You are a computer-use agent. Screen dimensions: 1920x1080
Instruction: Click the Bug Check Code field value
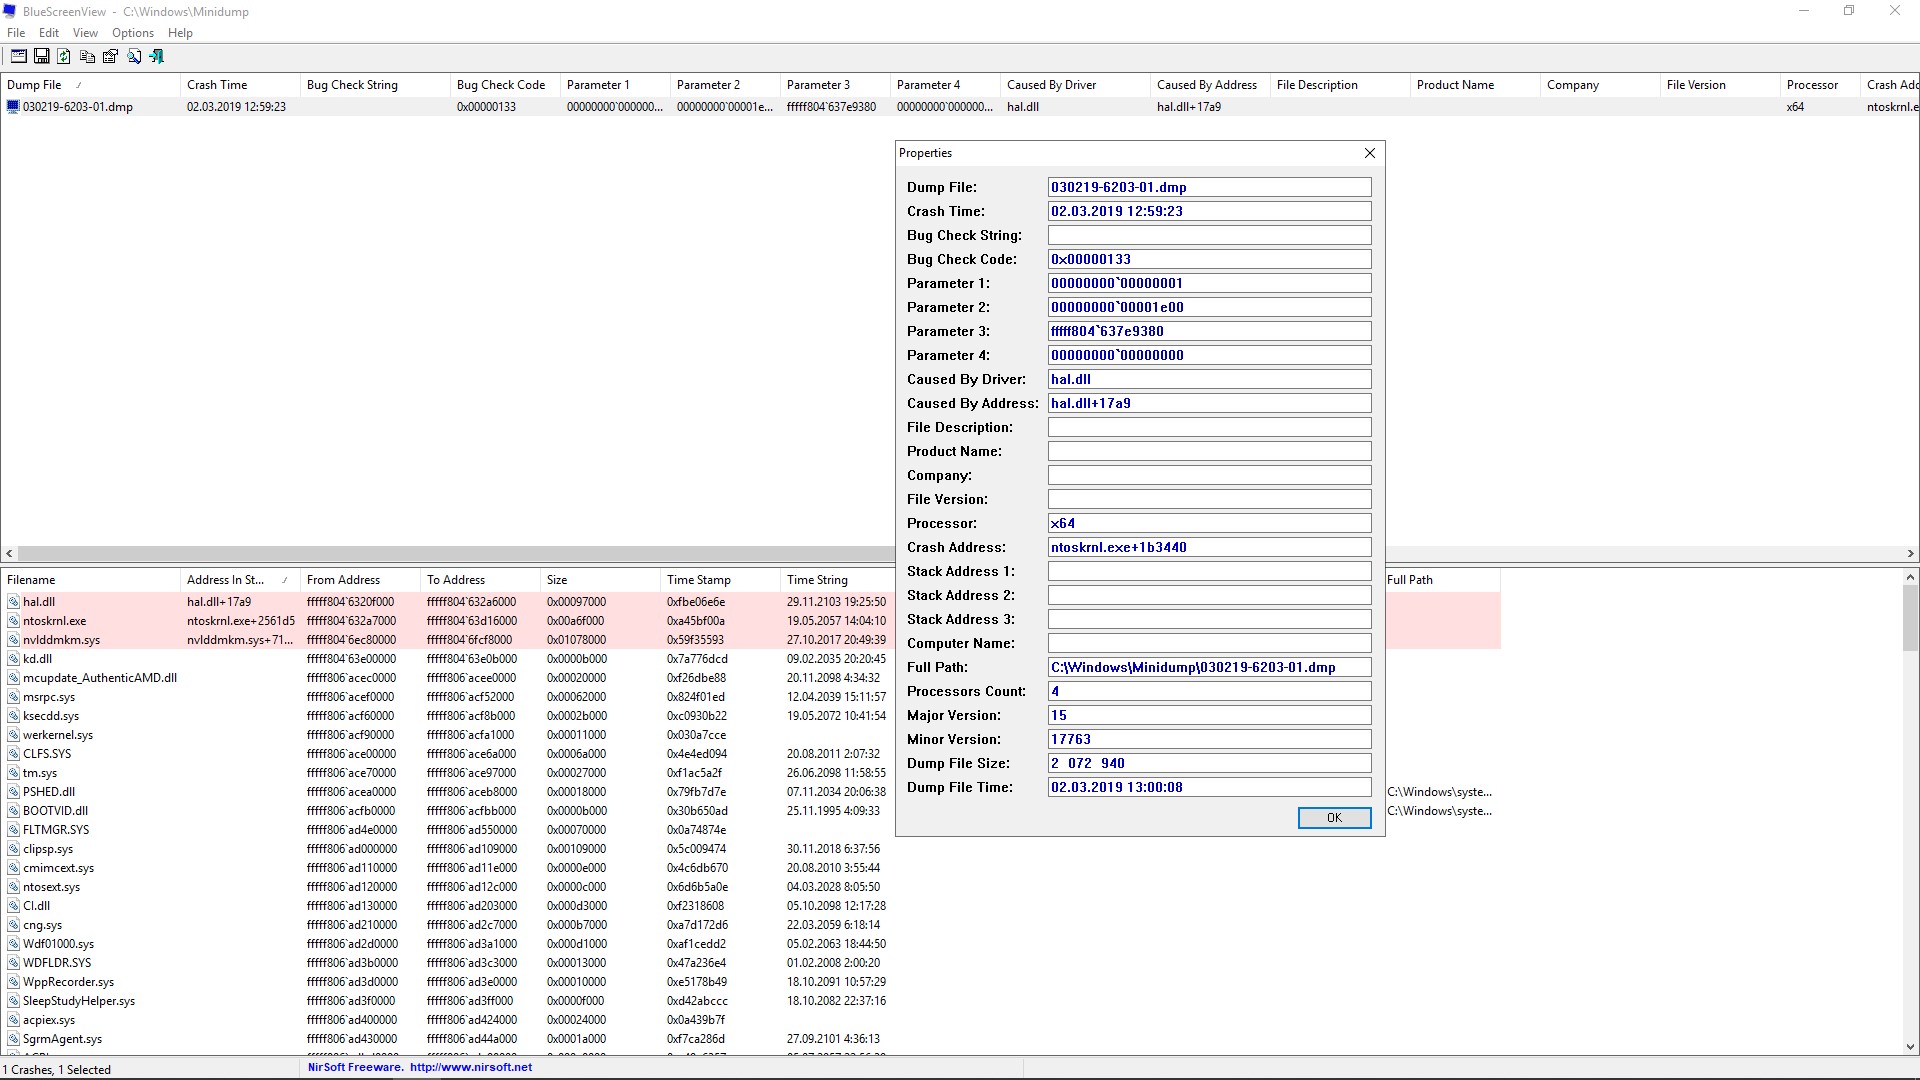(x=1209, y=259)
